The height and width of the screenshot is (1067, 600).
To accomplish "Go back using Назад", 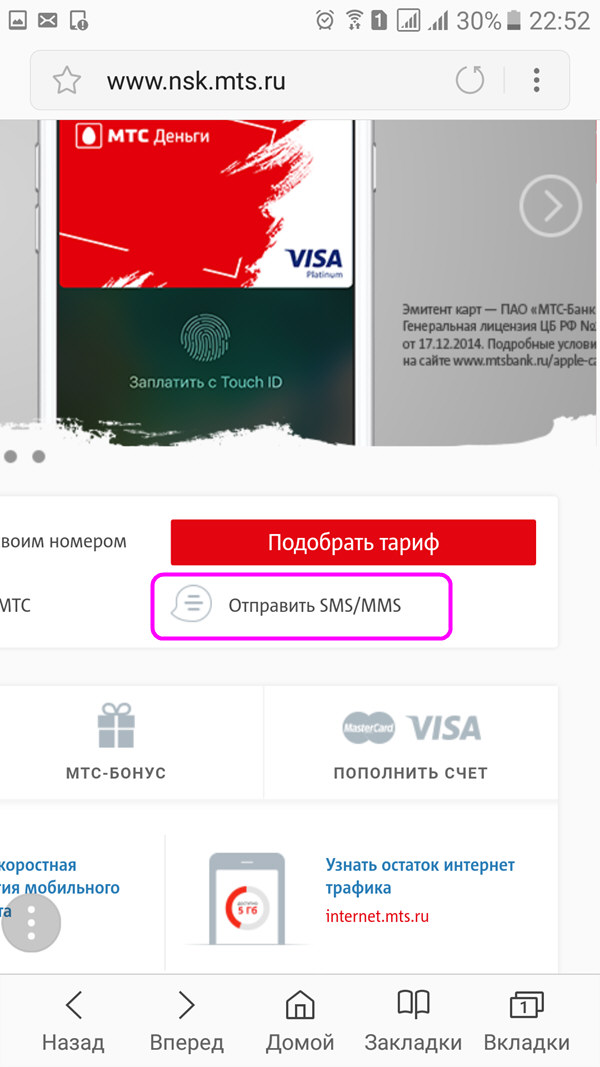I will pyautogui.click(x=73, y=1021).
